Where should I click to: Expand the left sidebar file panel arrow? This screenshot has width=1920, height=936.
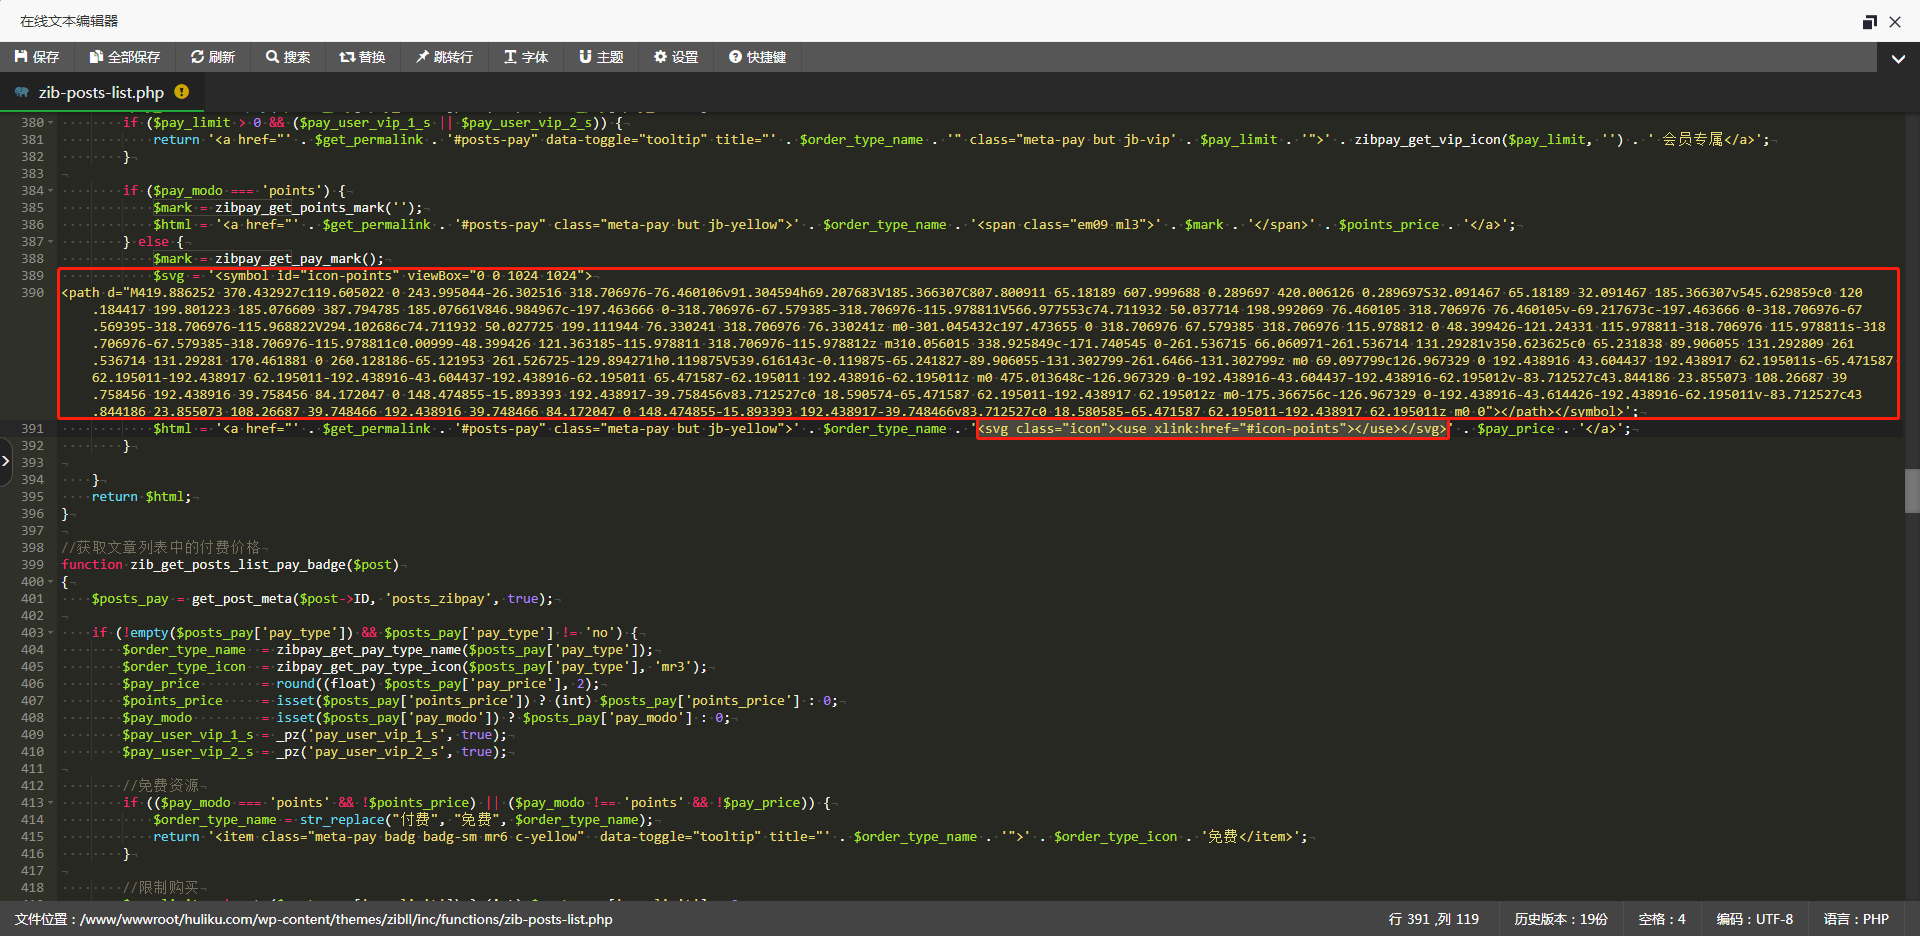[6, 461]
